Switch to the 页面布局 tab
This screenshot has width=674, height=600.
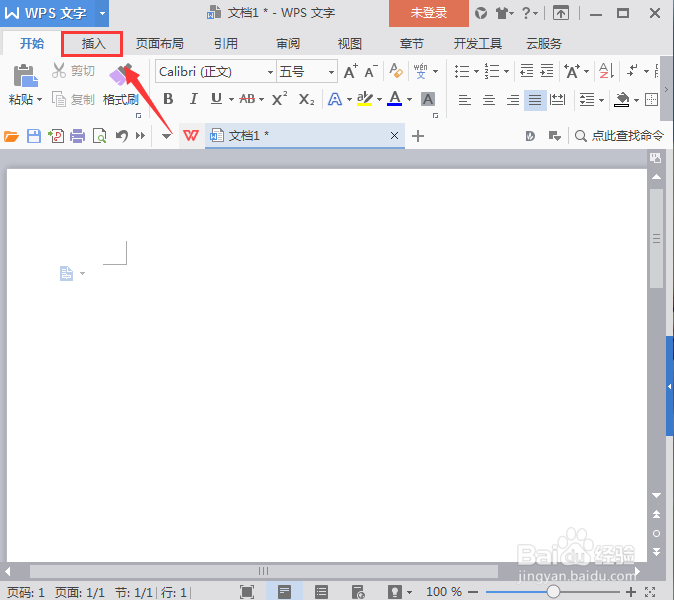159,43
